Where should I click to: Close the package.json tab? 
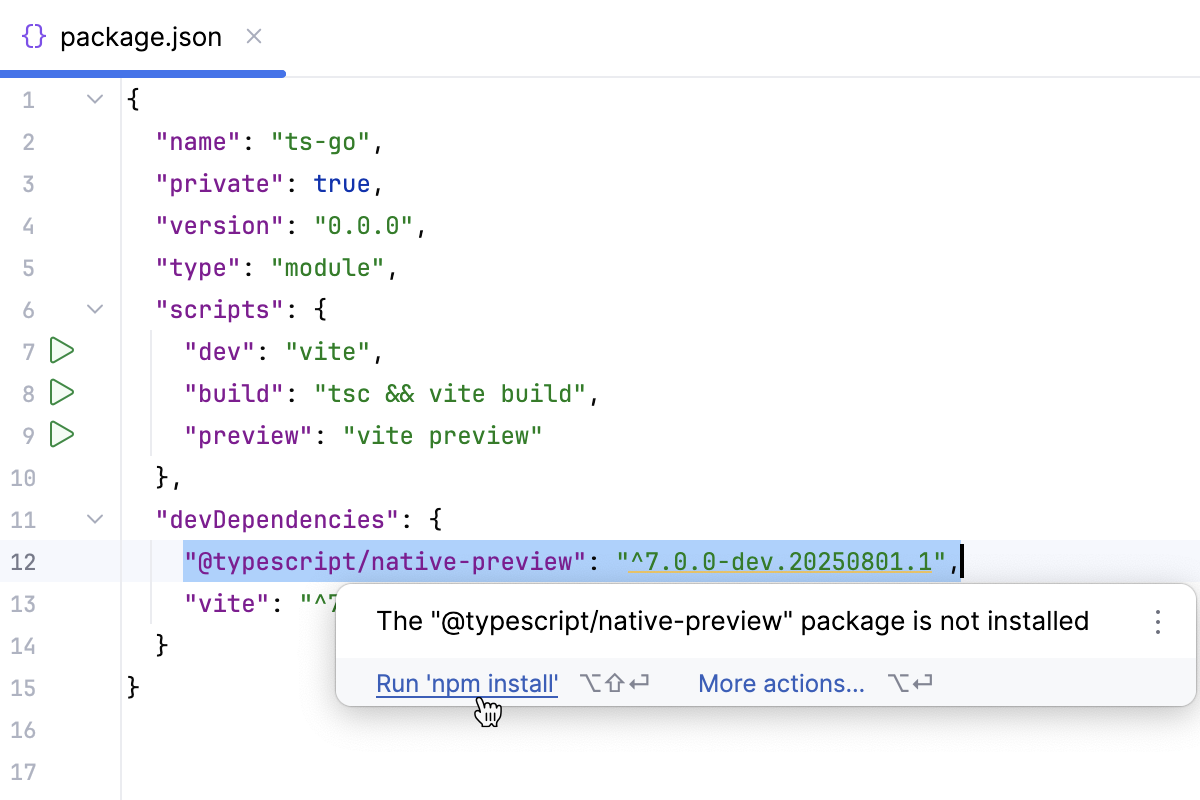click(253, 36)
